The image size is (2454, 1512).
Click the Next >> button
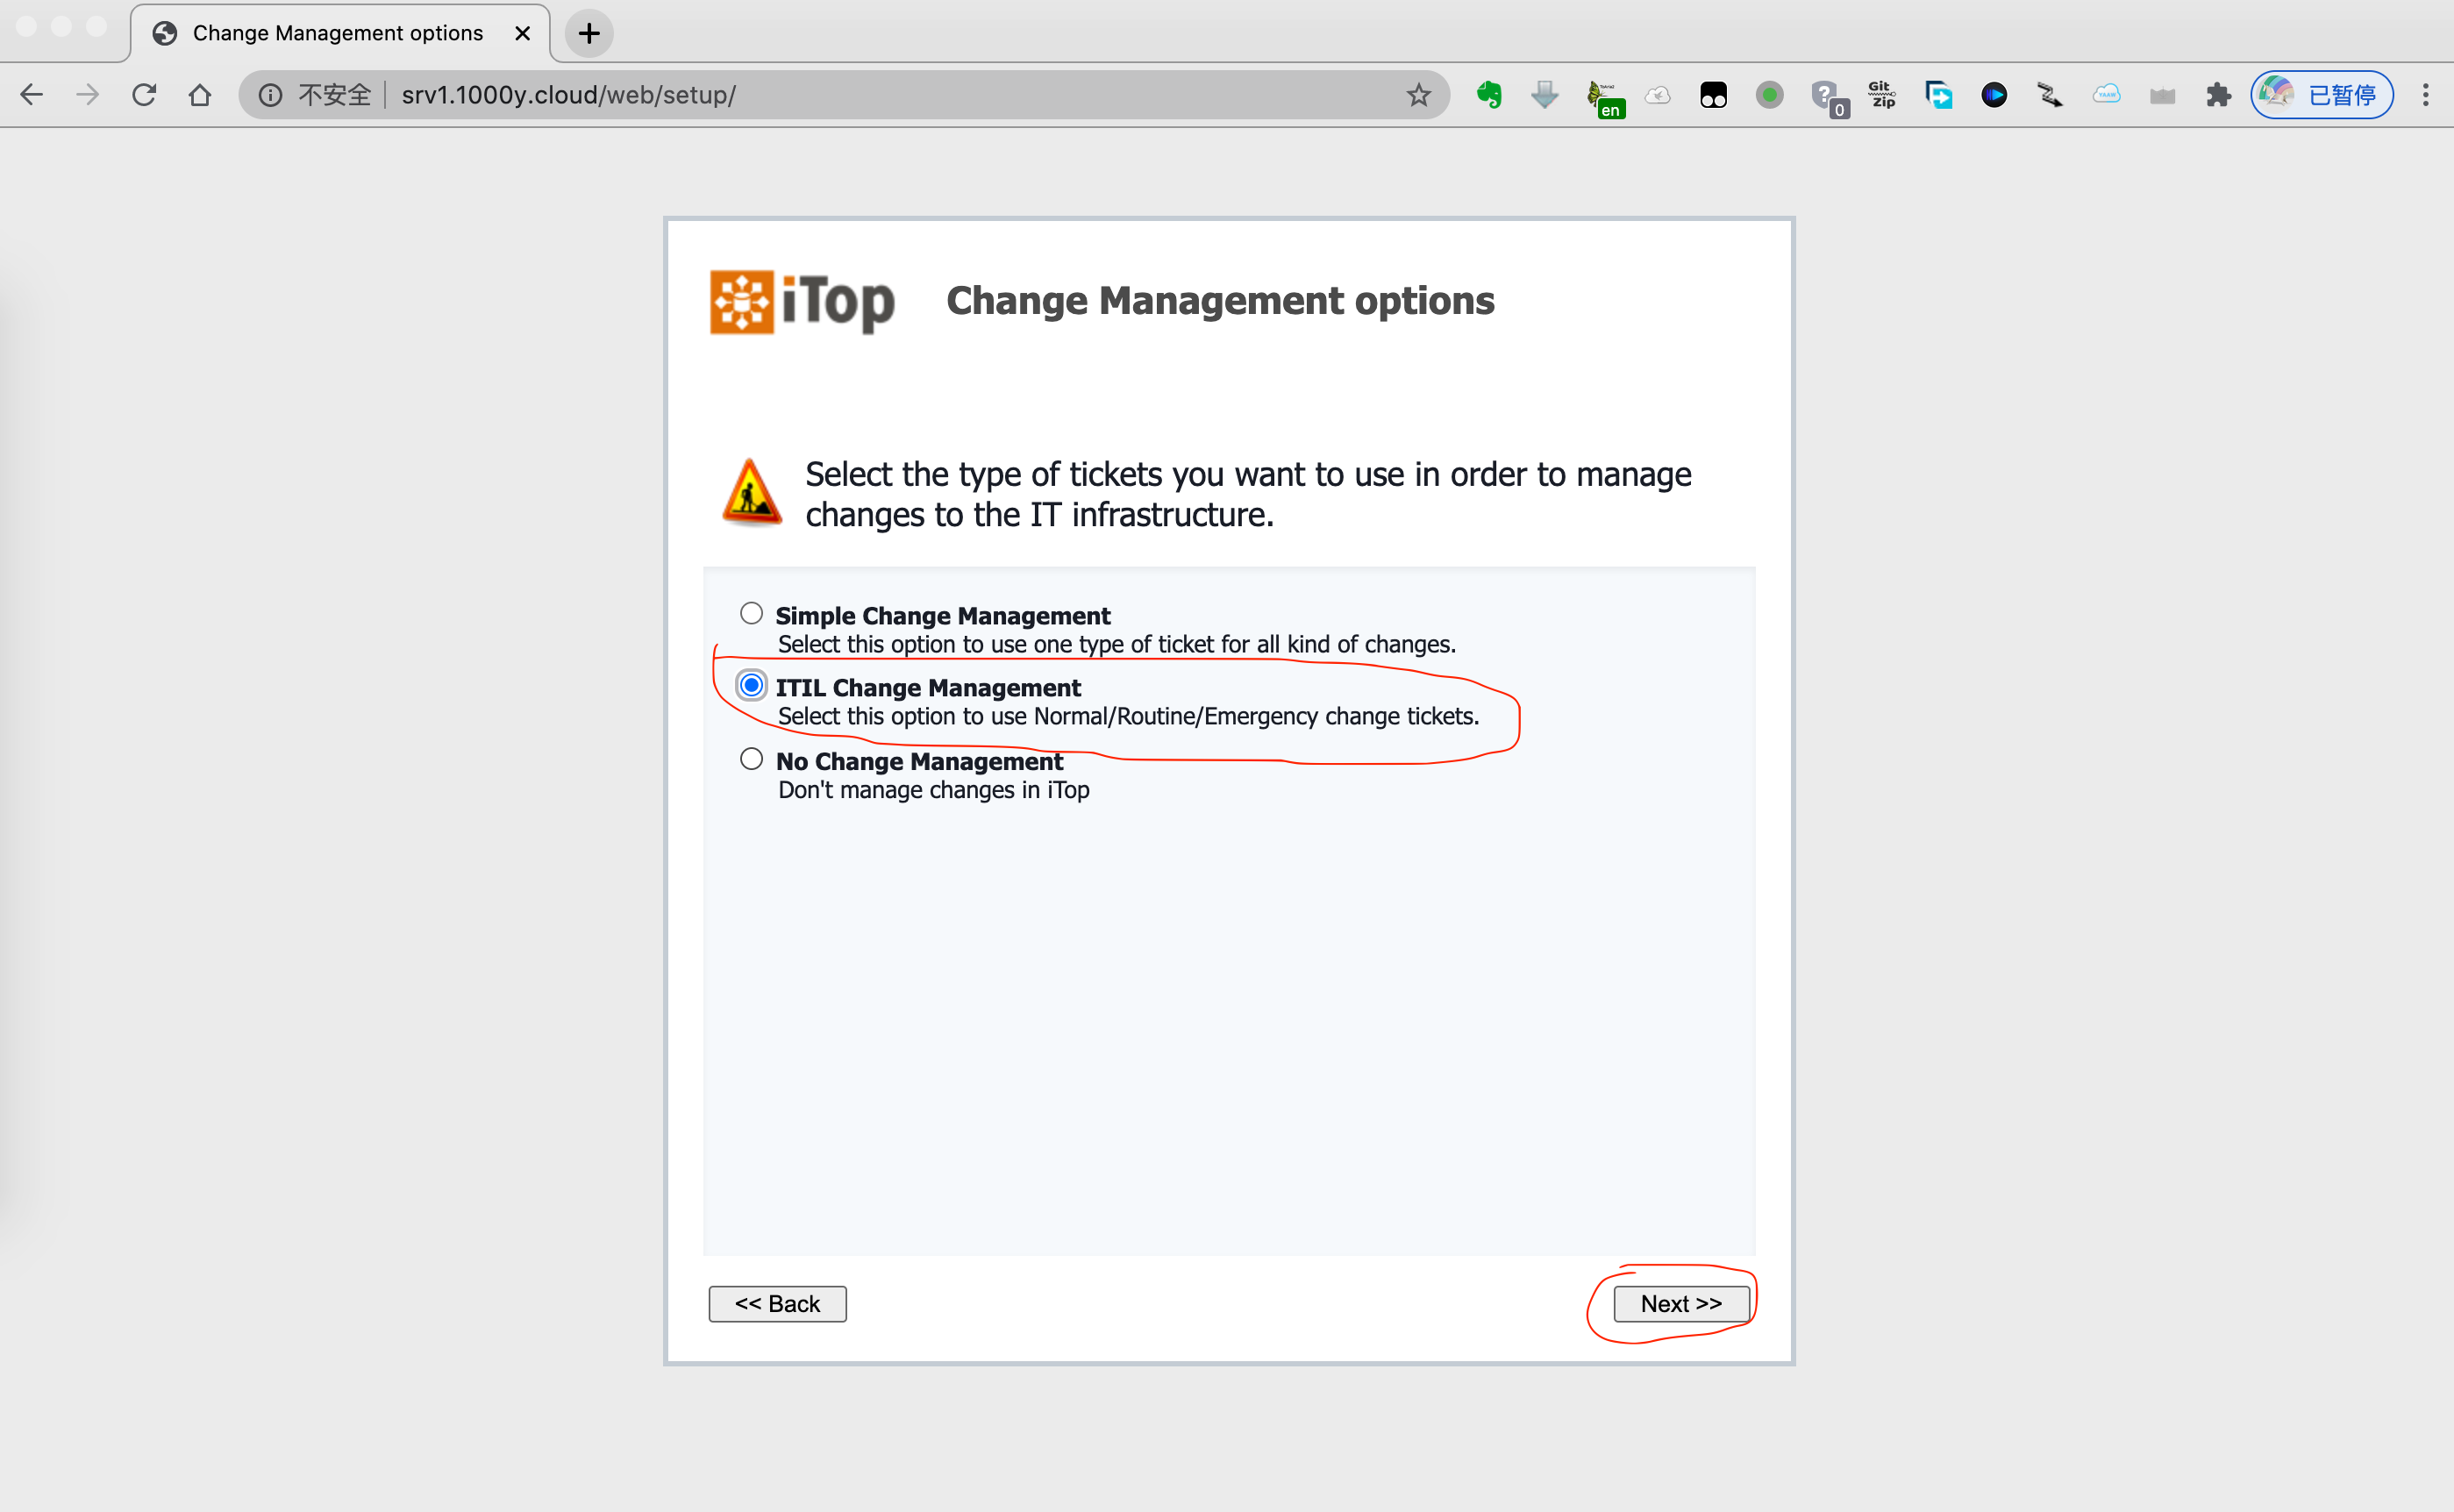(x=1681, y=1304)
